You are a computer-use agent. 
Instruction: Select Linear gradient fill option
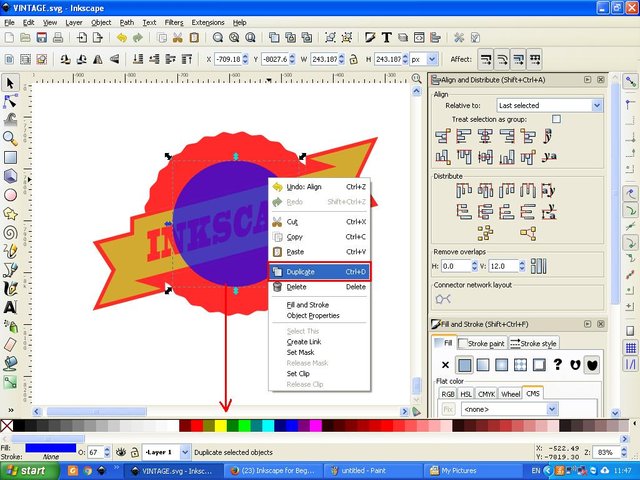[483, 364]
